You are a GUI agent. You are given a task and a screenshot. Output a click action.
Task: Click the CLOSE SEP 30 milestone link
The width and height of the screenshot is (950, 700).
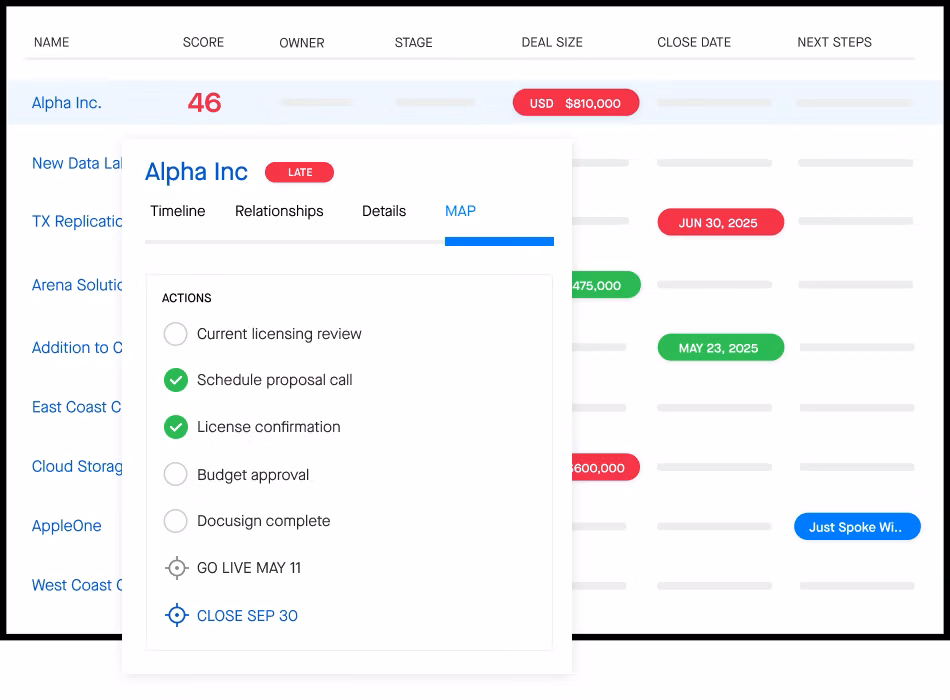point(247,616)
